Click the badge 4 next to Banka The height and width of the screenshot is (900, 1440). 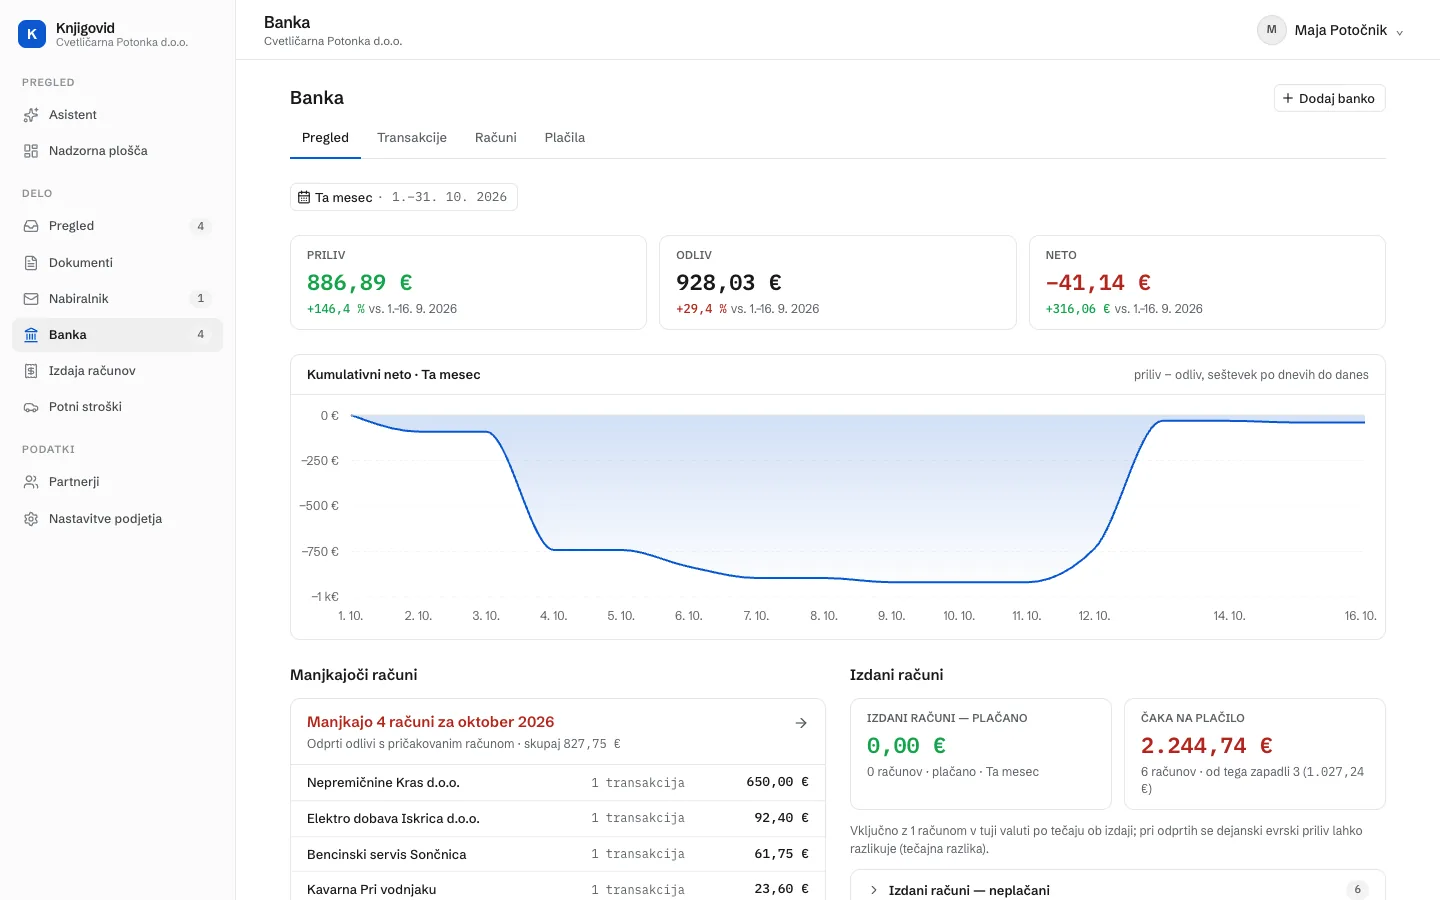click(x=201, y=335)
